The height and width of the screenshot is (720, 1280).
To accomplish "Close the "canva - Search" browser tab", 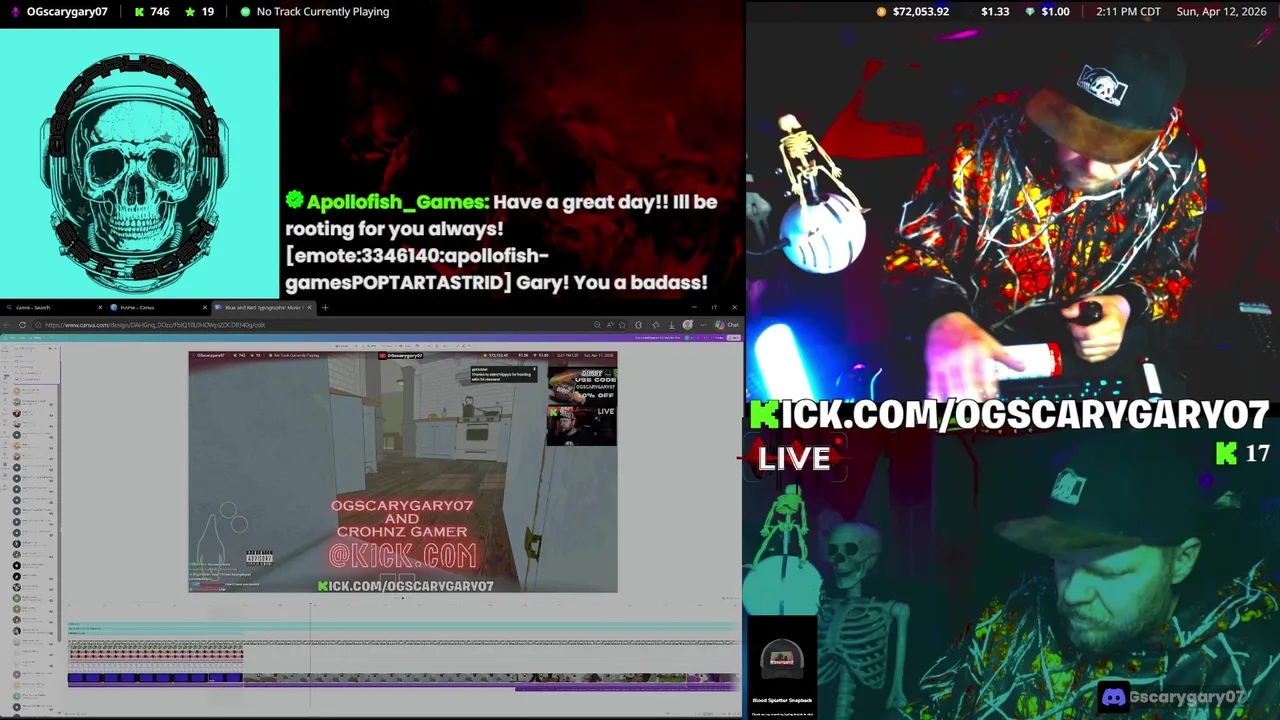I will (100, 307).
